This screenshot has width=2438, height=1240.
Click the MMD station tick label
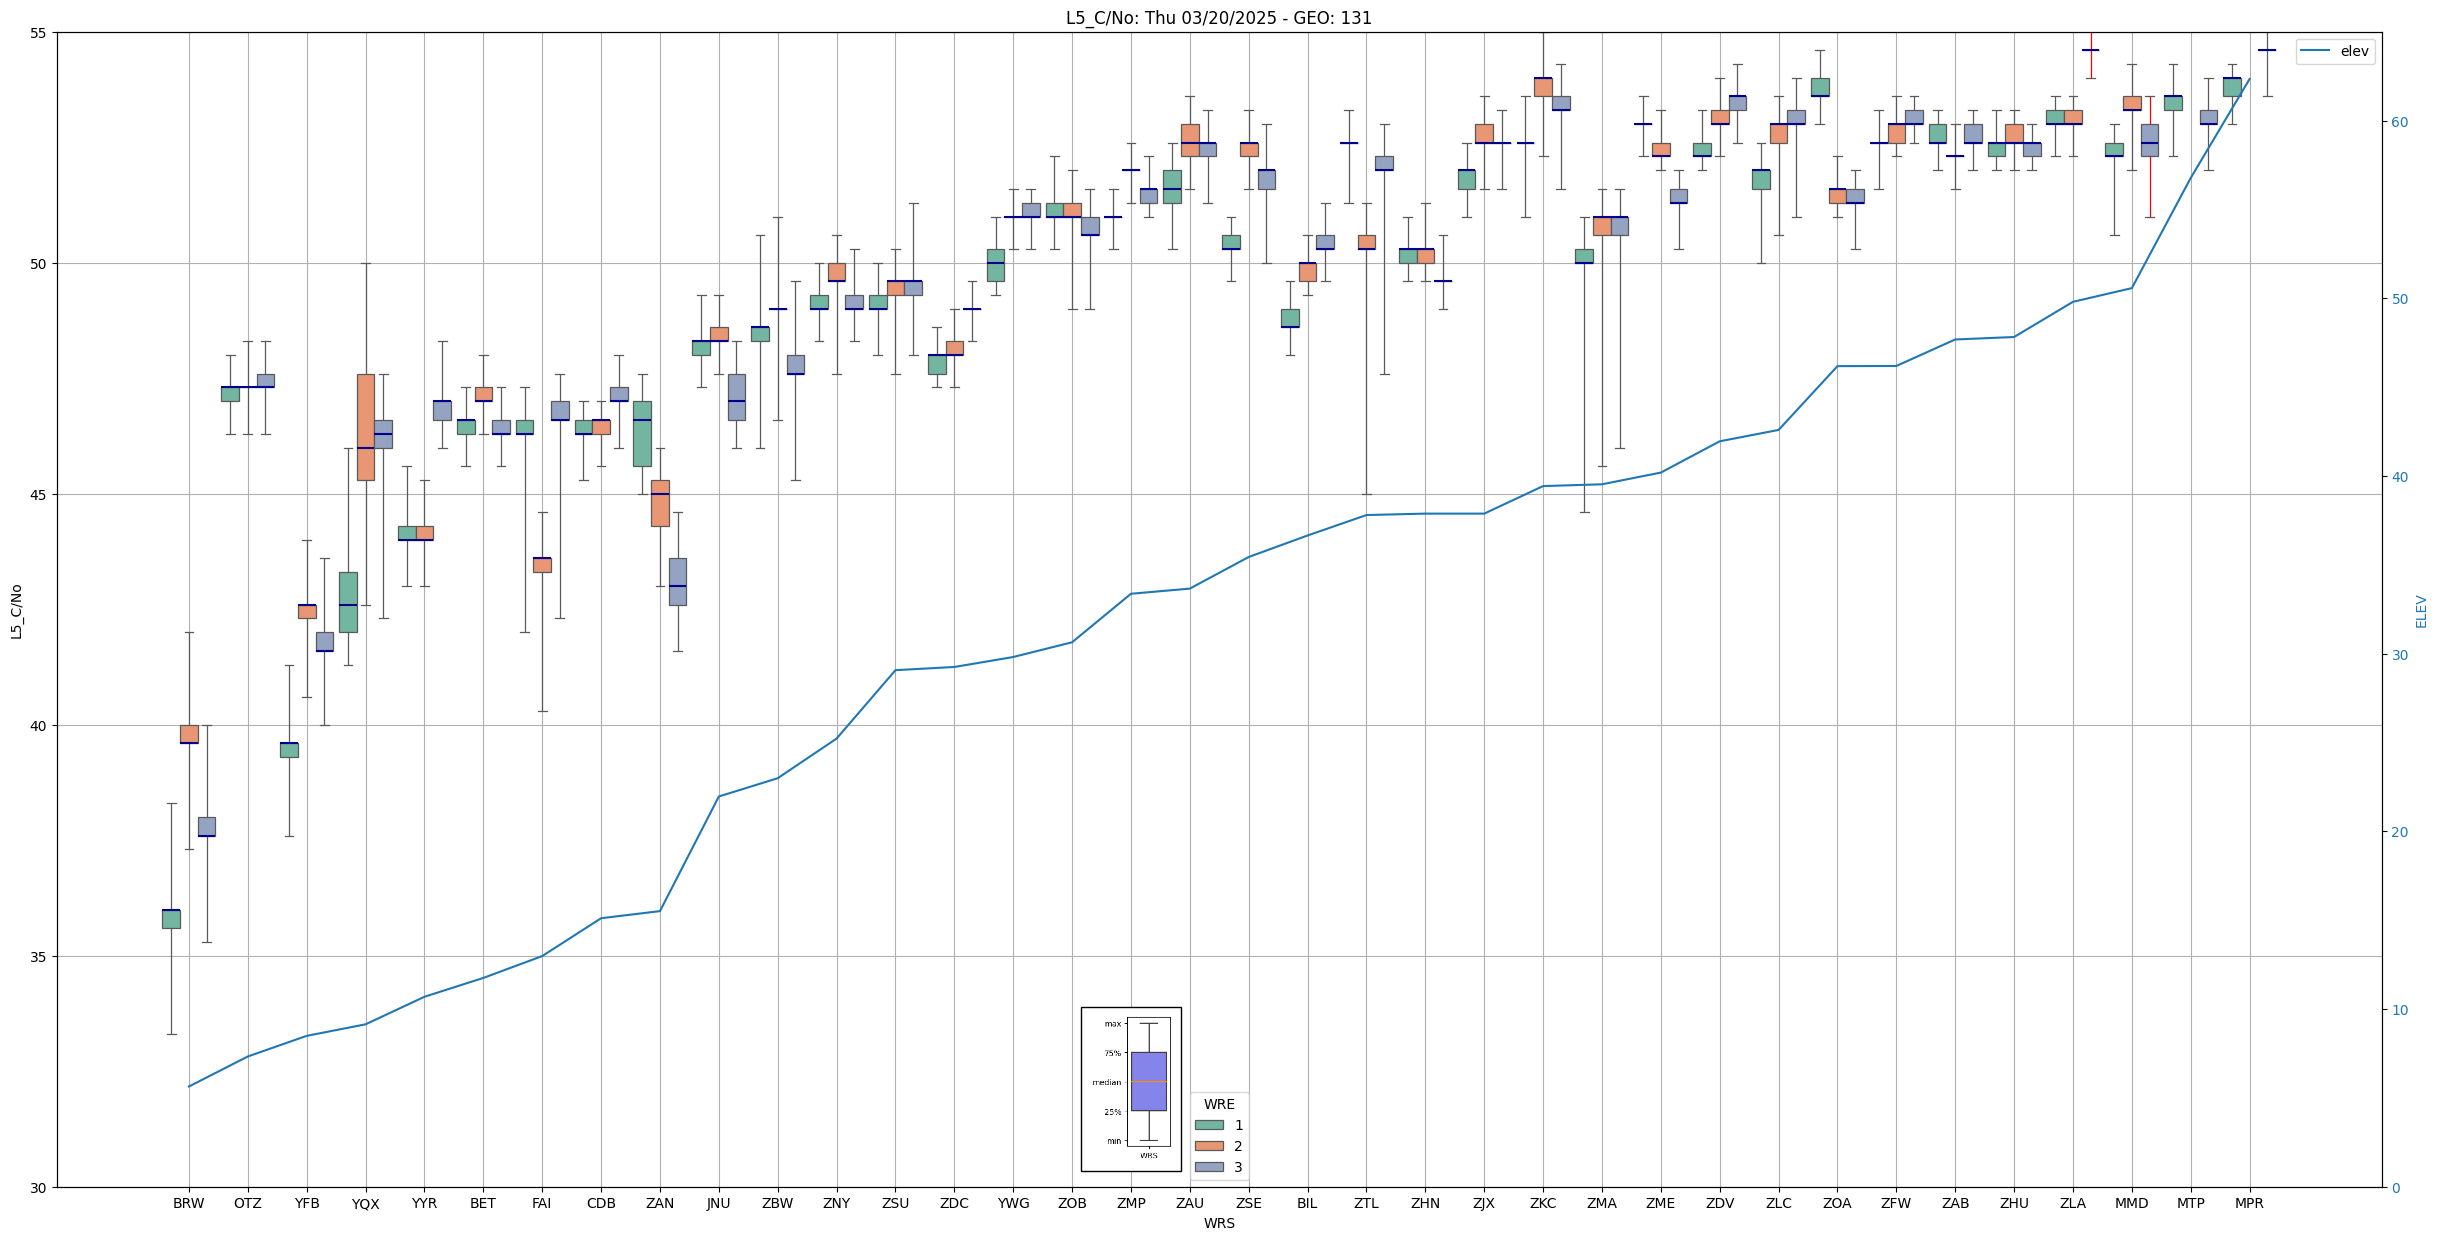coord(2131,1204)
